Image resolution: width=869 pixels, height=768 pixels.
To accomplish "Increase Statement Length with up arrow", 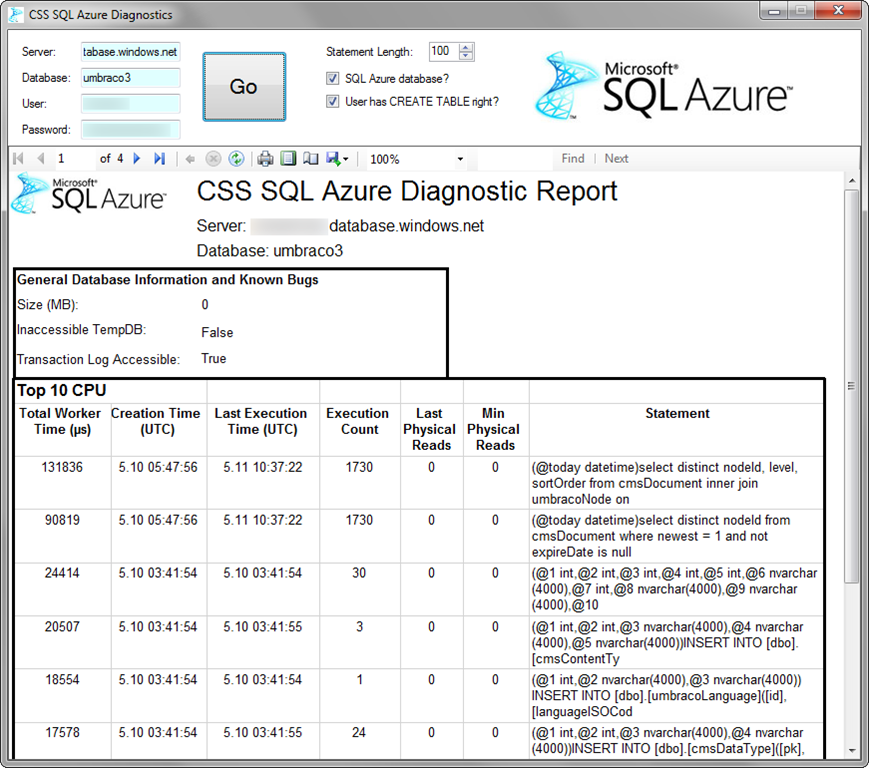I will click(x=467, y=47).
